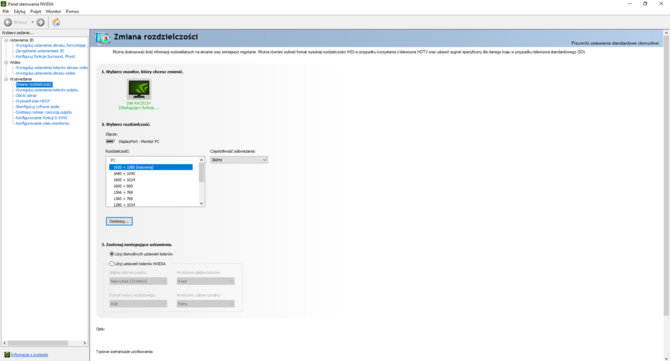Open Dostosuj rozmiar i pozycję pulpitu

coord(44,112)
